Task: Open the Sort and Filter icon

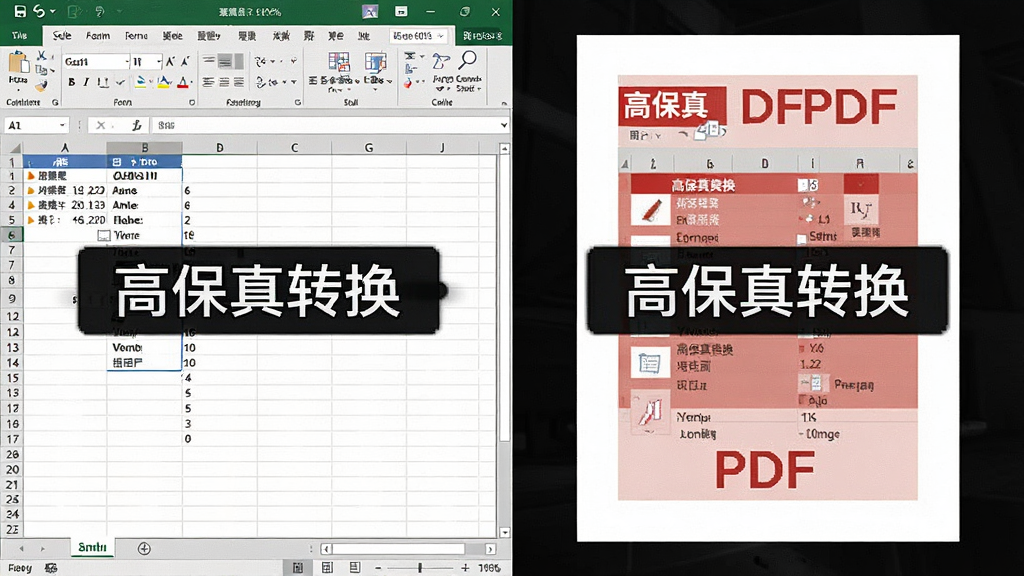Action: [441, 63]
